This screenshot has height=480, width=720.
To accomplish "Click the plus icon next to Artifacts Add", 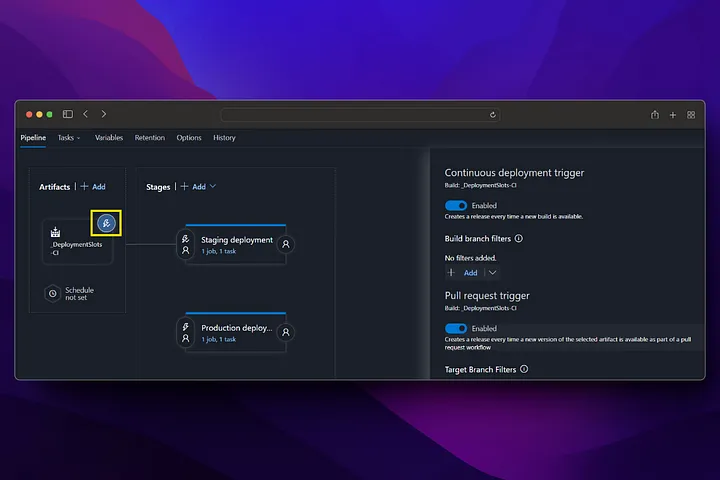I will [84, 186].
